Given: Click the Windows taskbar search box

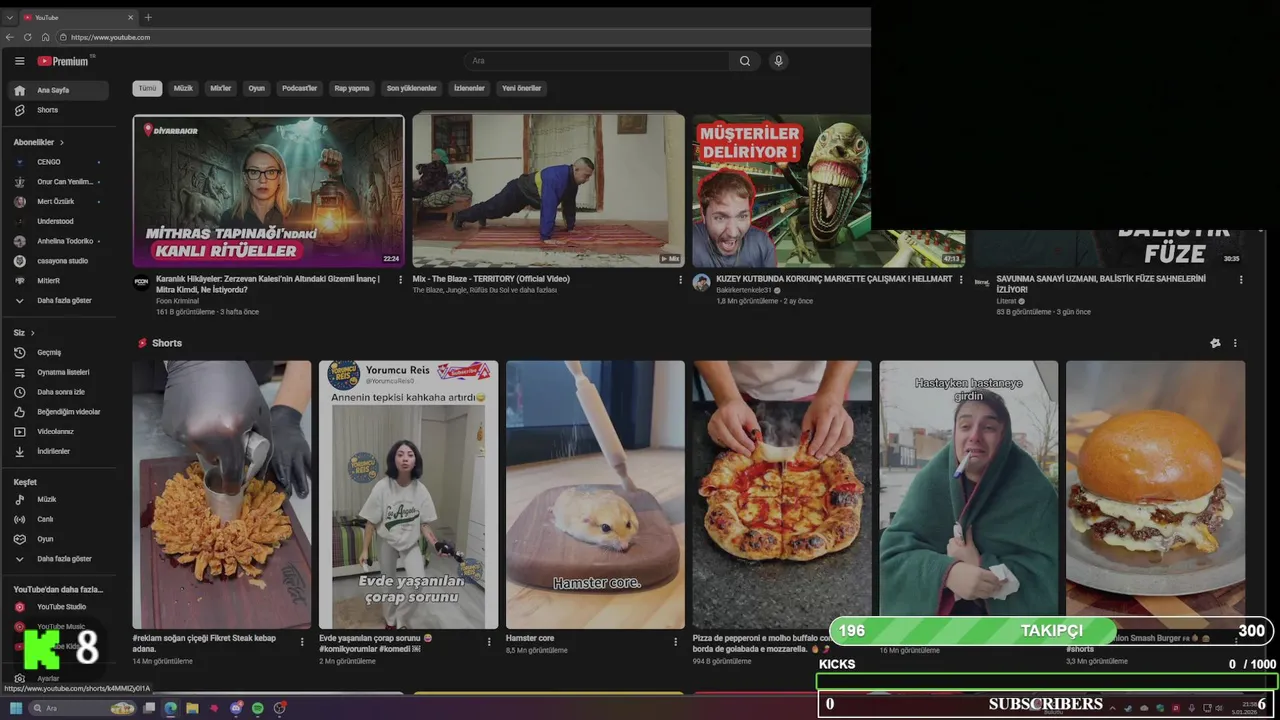Looking at the screenshot, I should pos(83,708).
